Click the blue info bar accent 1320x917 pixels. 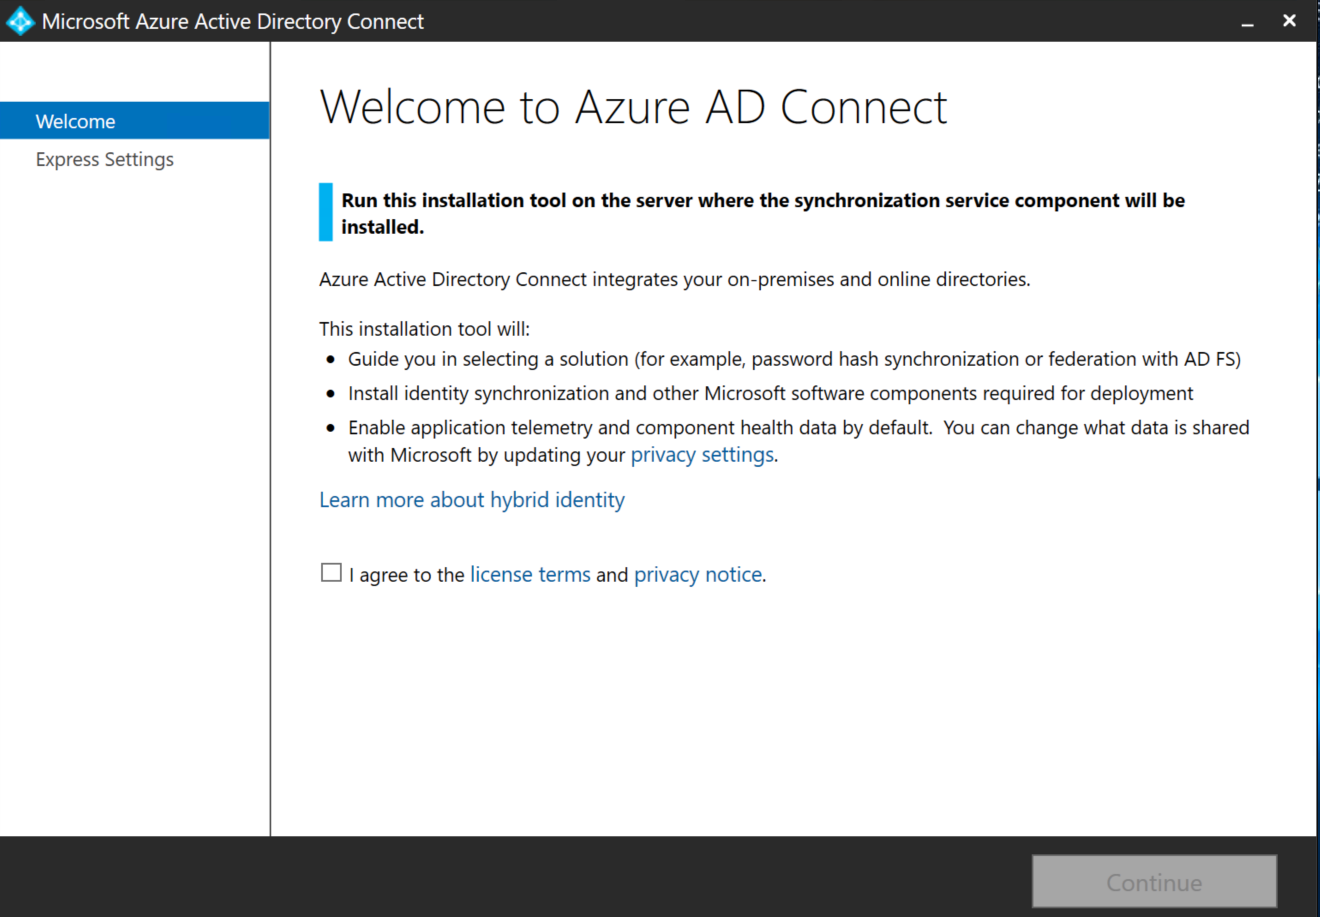pyautogui.click(x=325, y=212)
